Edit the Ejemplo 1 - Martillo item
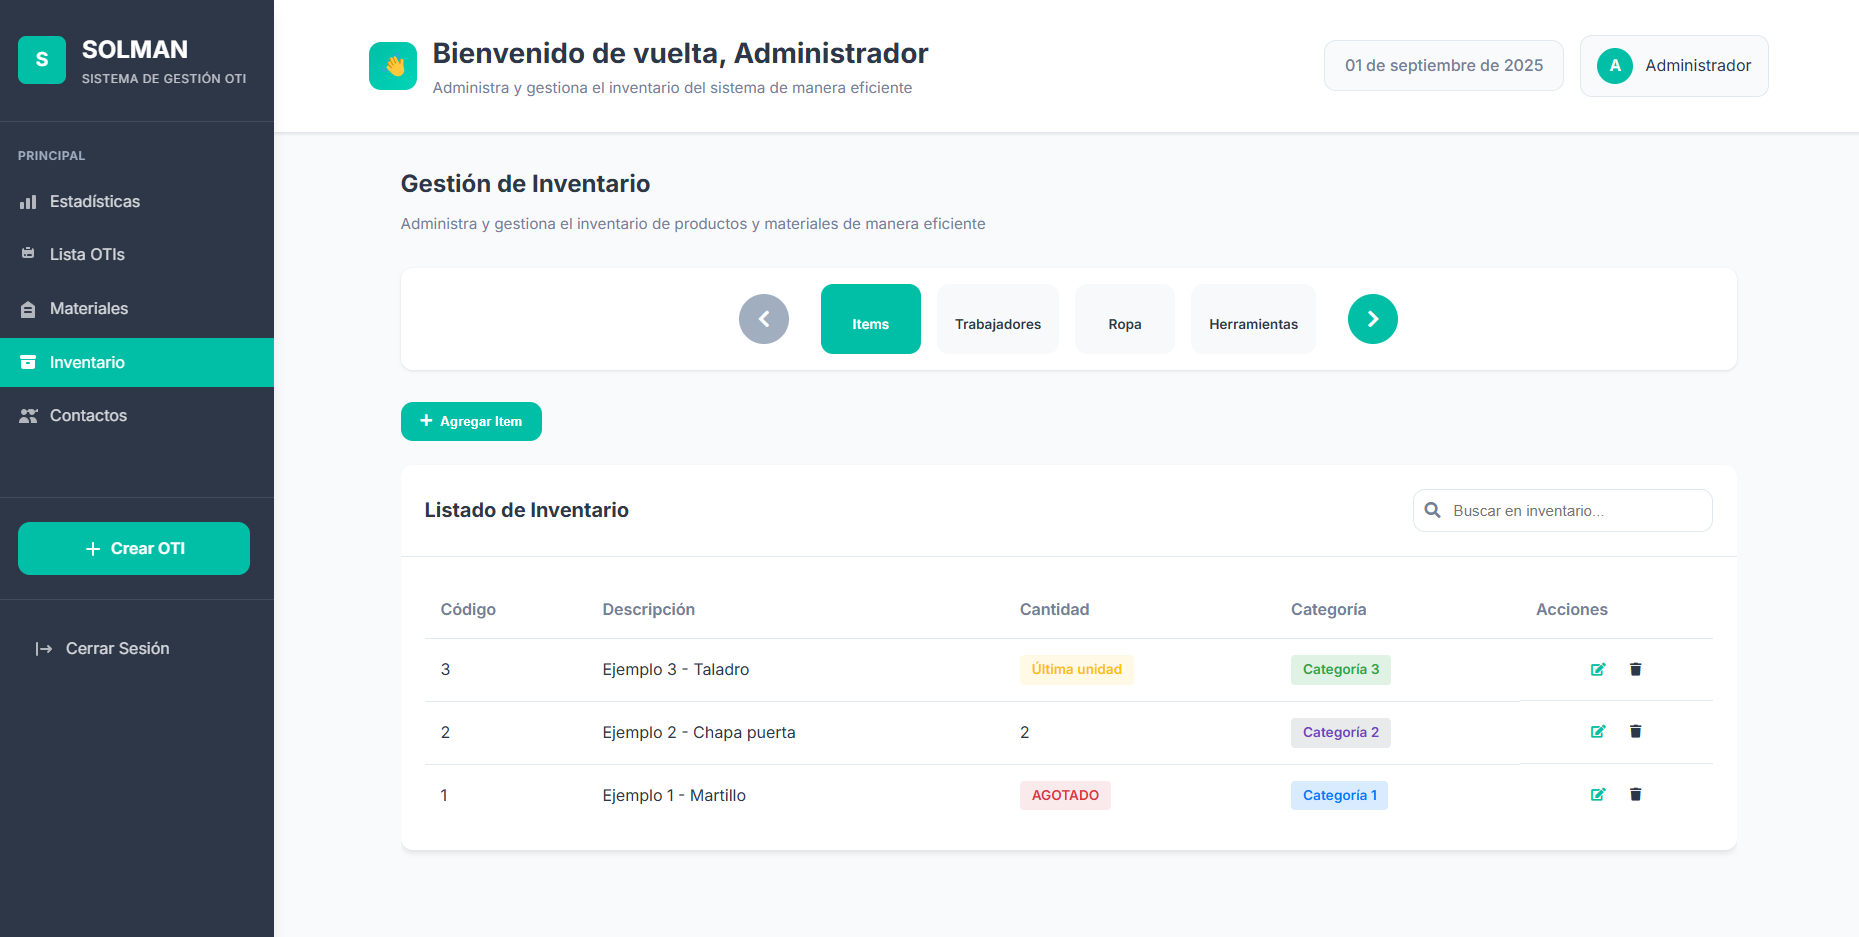This screenshot has height=937, width=1859. pyautogui.click(x=1597, y=794)
